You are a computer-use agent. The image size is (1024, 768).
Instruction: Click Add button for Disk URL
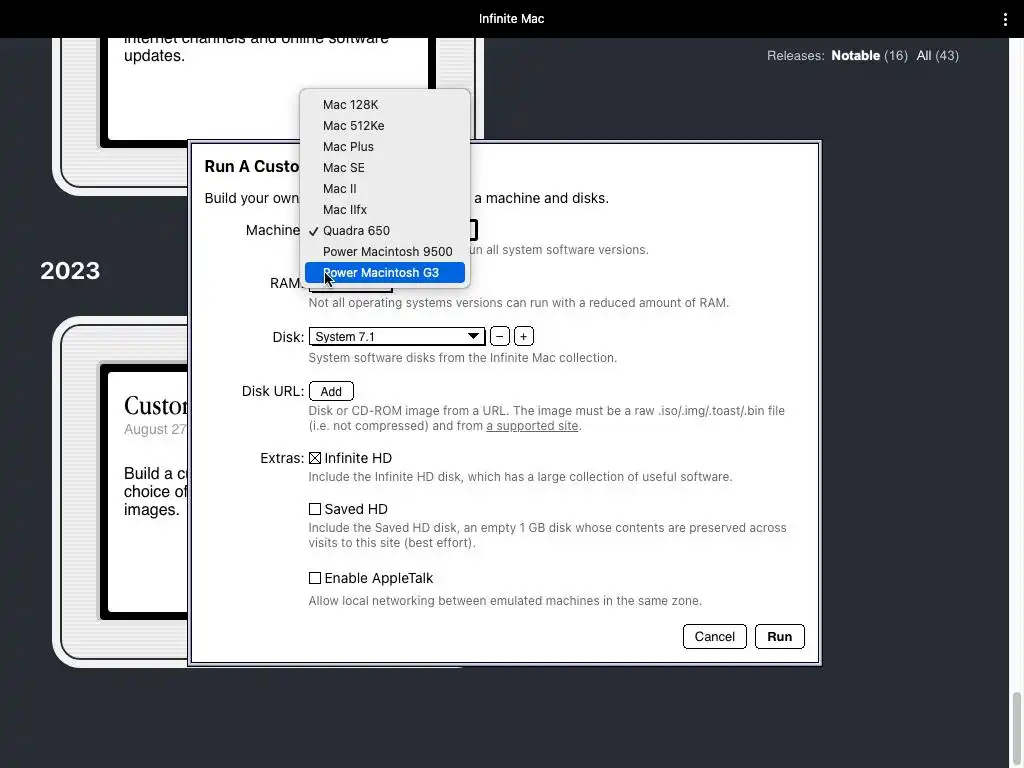(331, 391)
